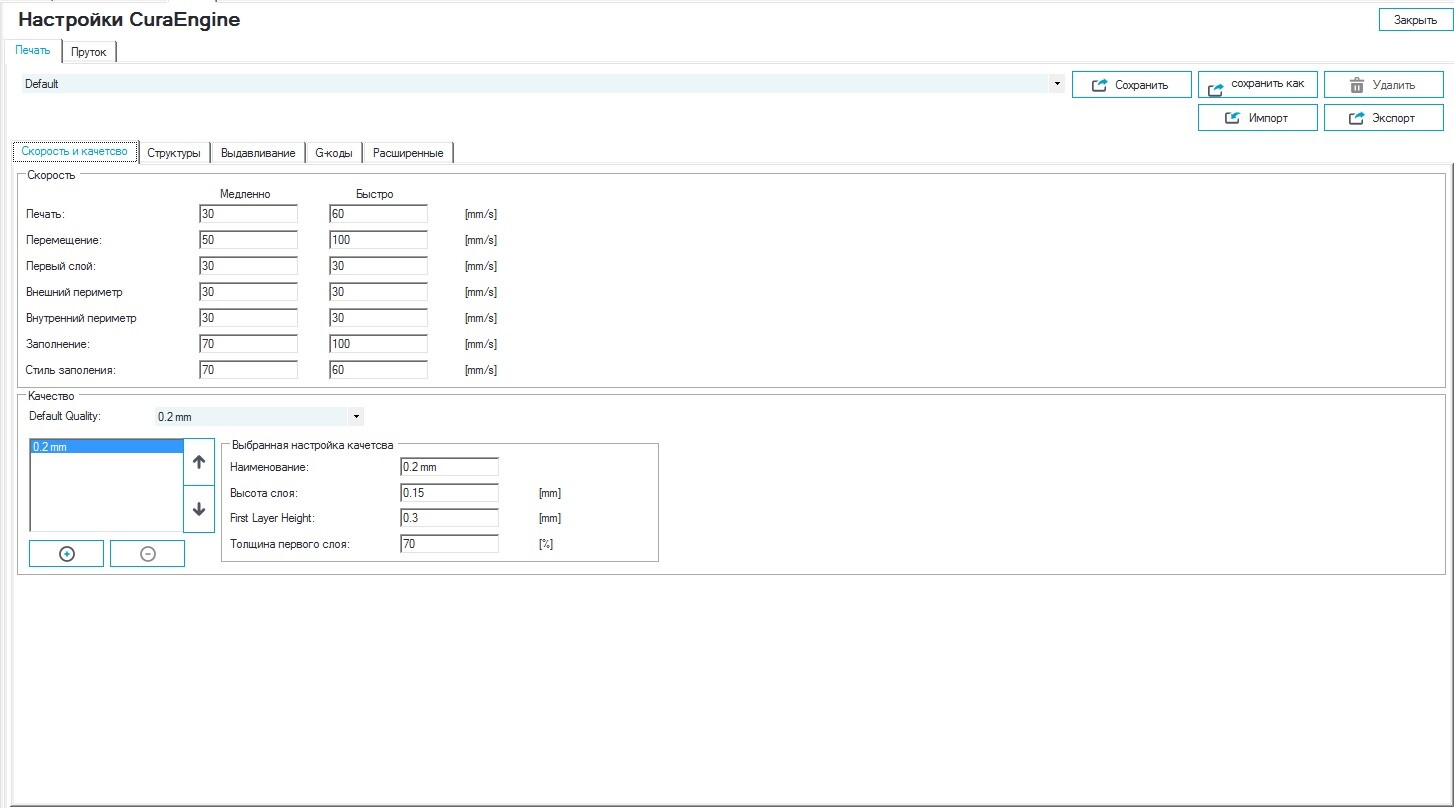
Task: Click the Печать fast speed field
Action: pos(379,214)
